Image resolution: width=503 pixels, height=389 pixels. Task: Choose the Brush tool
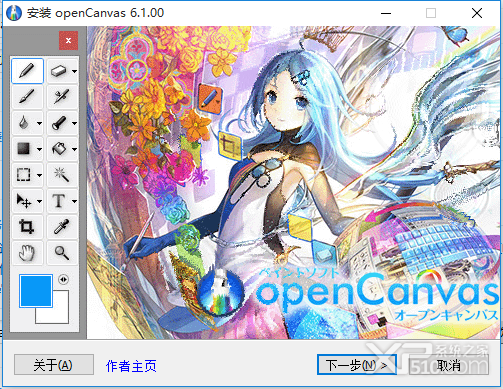[27, 97]
